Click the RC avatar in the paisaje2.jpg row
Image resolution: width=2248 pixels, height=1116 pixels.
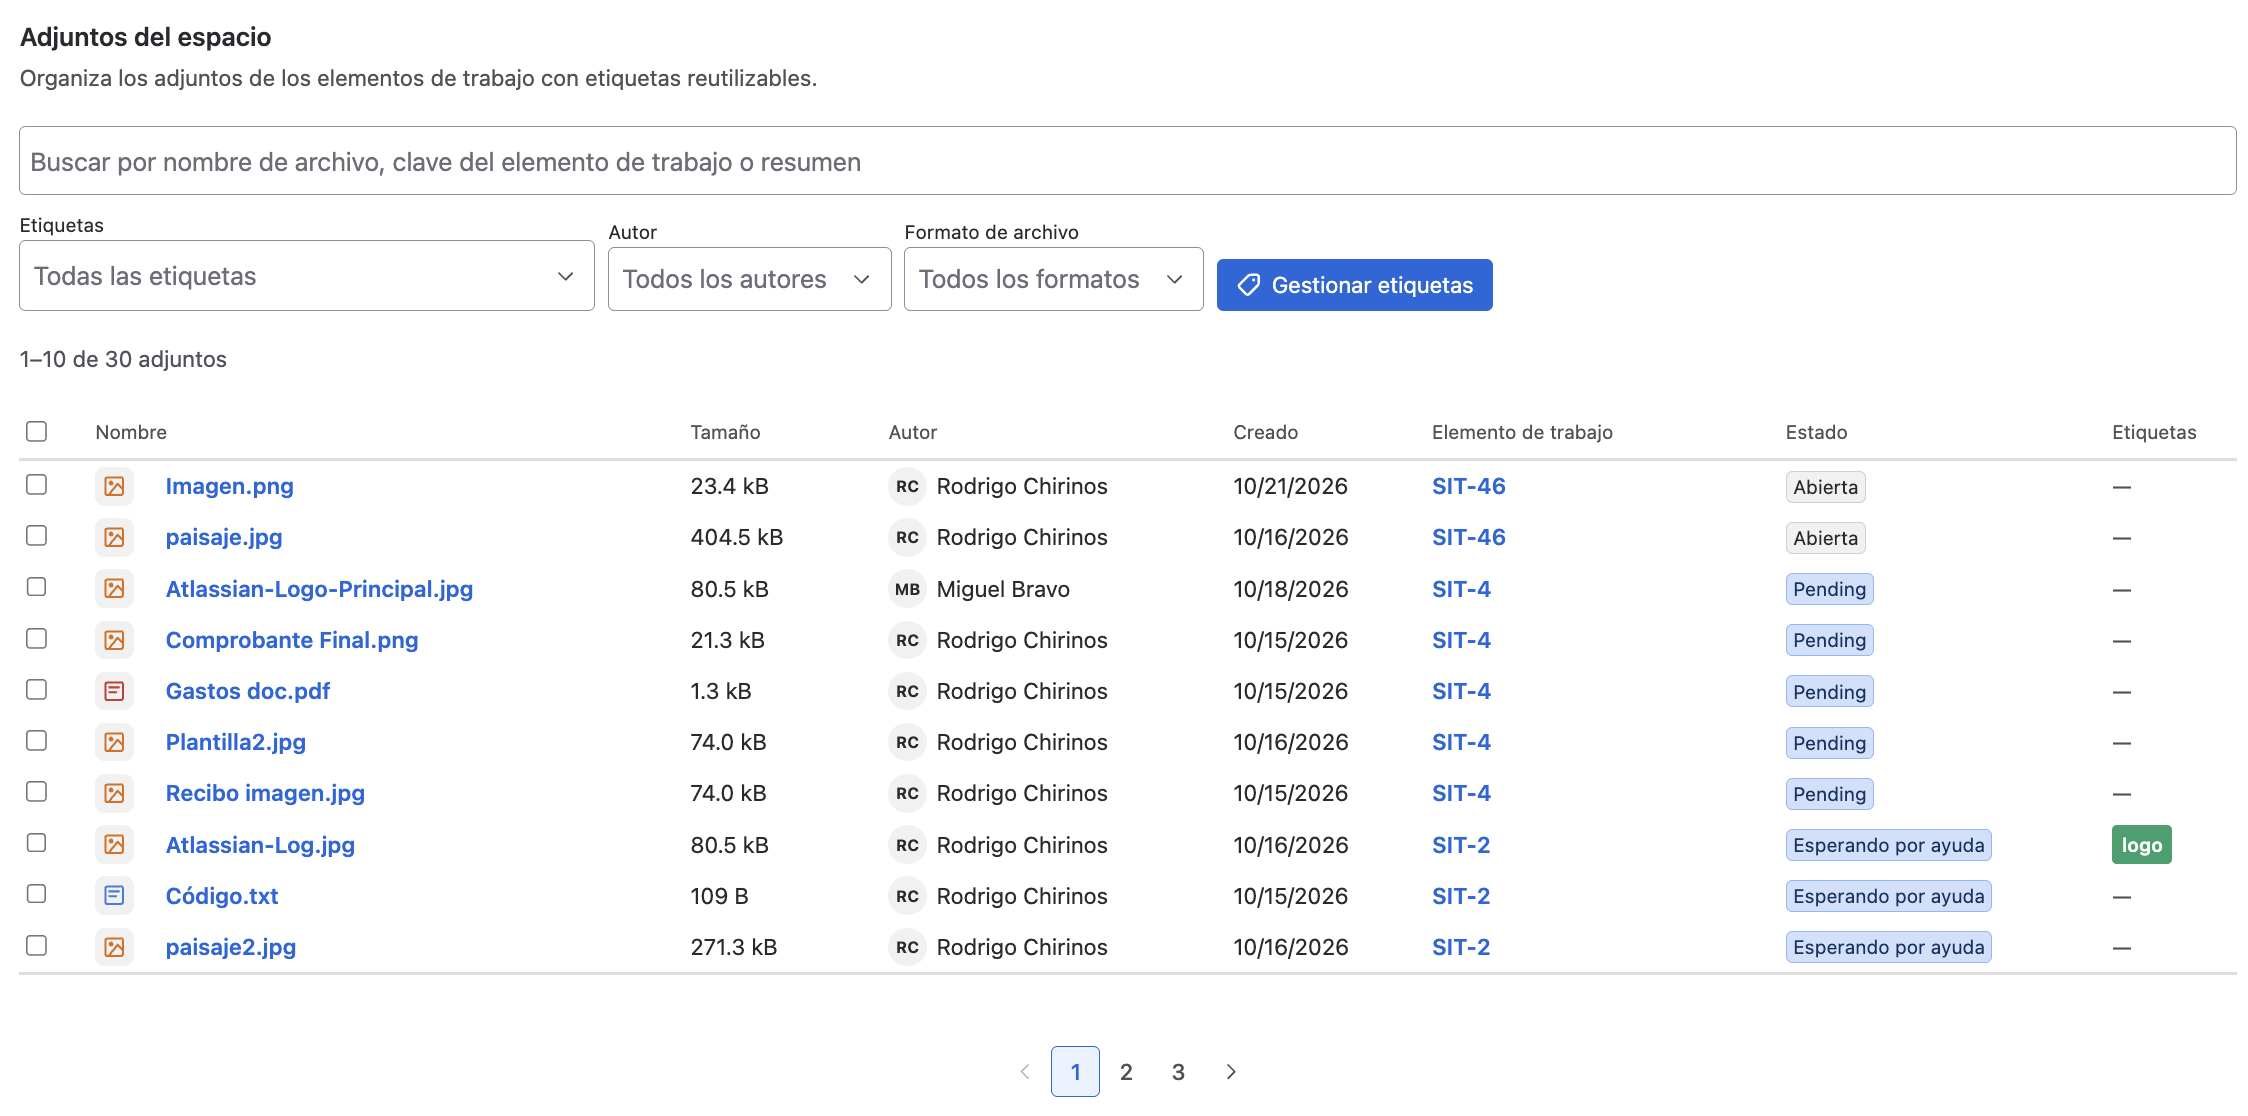click(907, 947)
